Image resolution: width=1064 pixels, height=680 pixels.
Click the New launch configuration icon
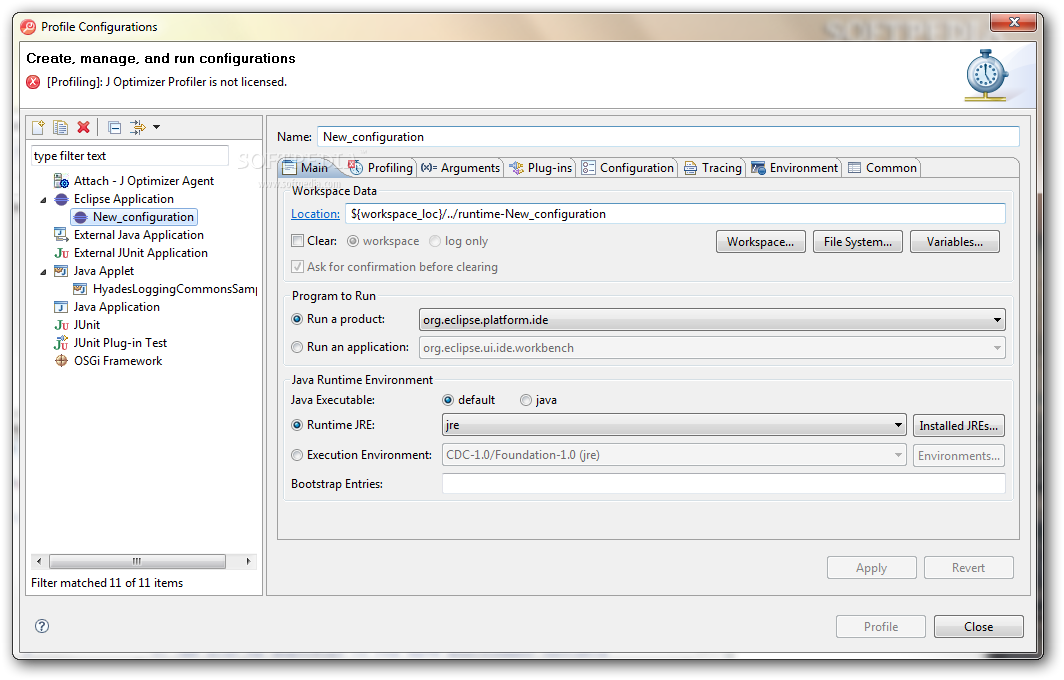click(x=39, y=127)
